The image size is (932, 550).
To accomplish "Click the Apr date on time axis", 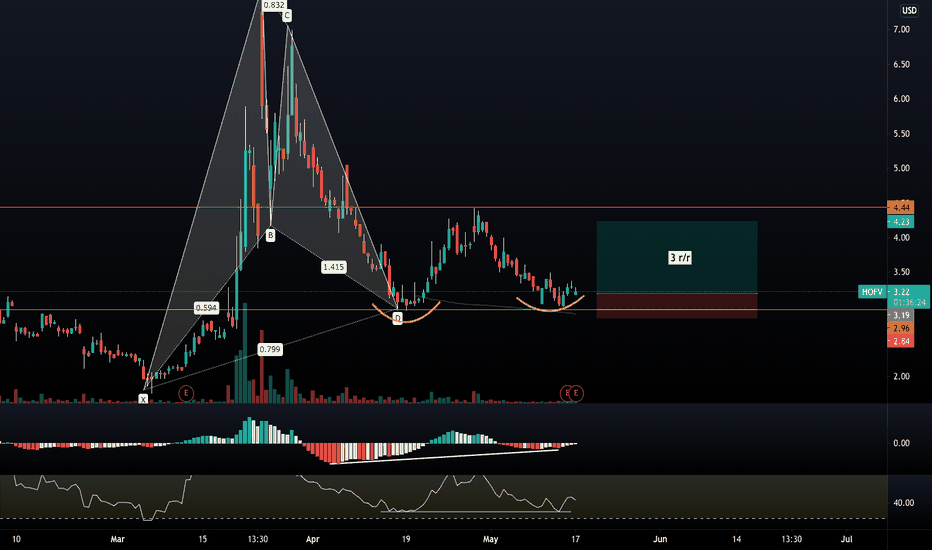I will tap(313, 539).
